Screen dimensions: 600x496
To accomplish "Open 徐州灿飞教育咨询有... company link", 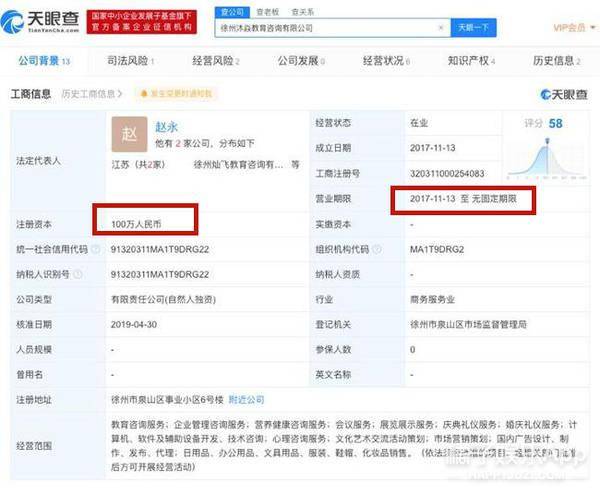I will pyautogui.click(x=238, y=165).
